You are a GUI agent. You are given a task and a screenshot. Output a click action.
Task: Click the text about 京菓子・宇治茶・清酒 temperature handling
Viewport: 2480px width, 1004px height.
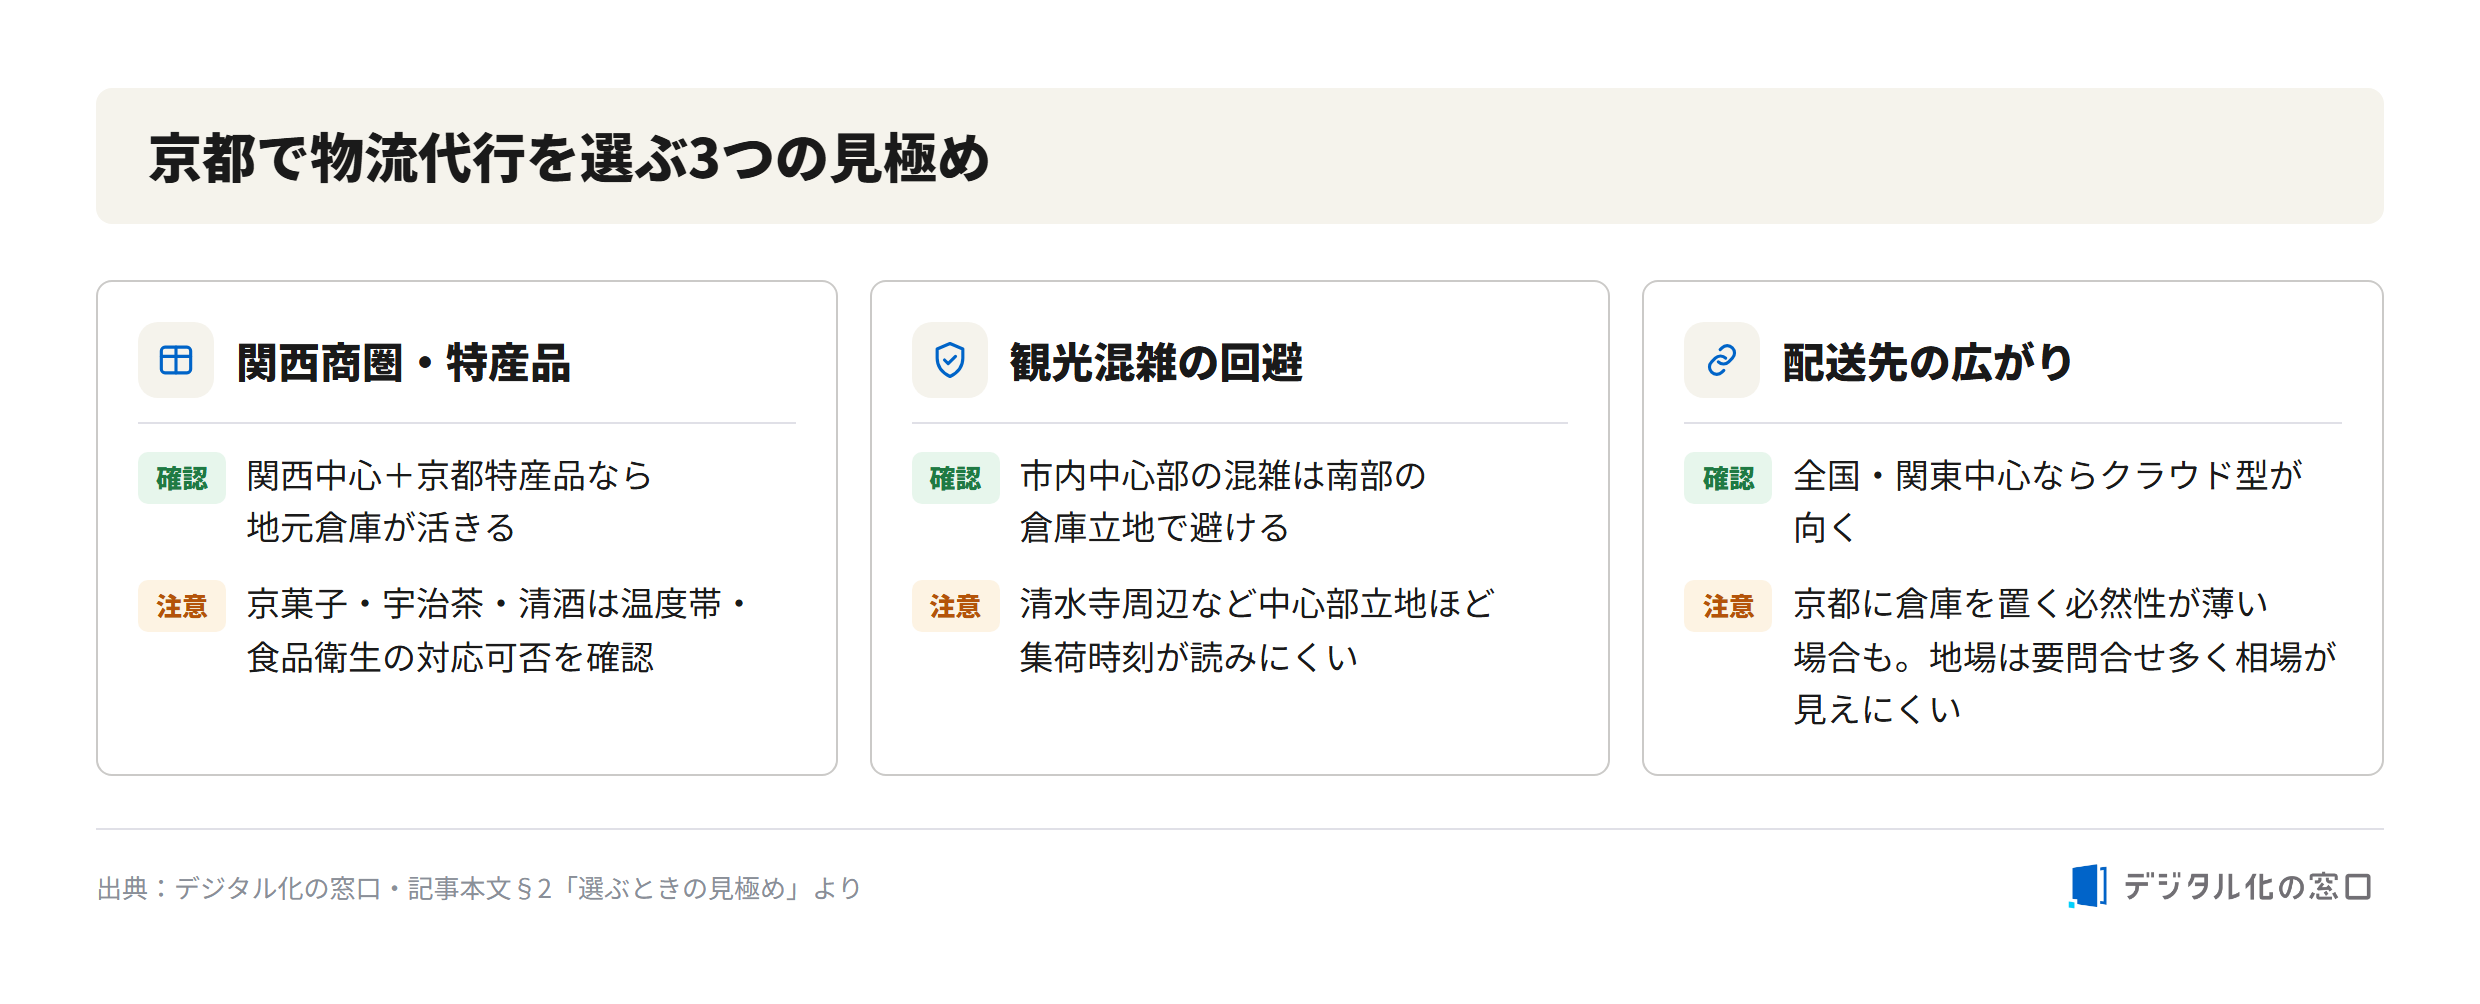[497, 630]
